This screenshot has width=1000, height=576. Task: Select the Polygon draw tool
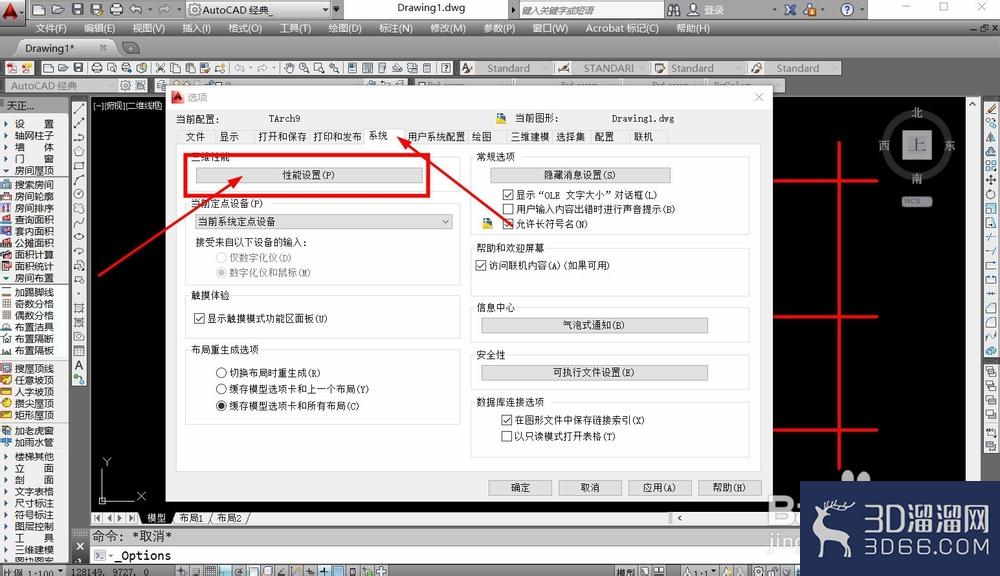point(79,151)
